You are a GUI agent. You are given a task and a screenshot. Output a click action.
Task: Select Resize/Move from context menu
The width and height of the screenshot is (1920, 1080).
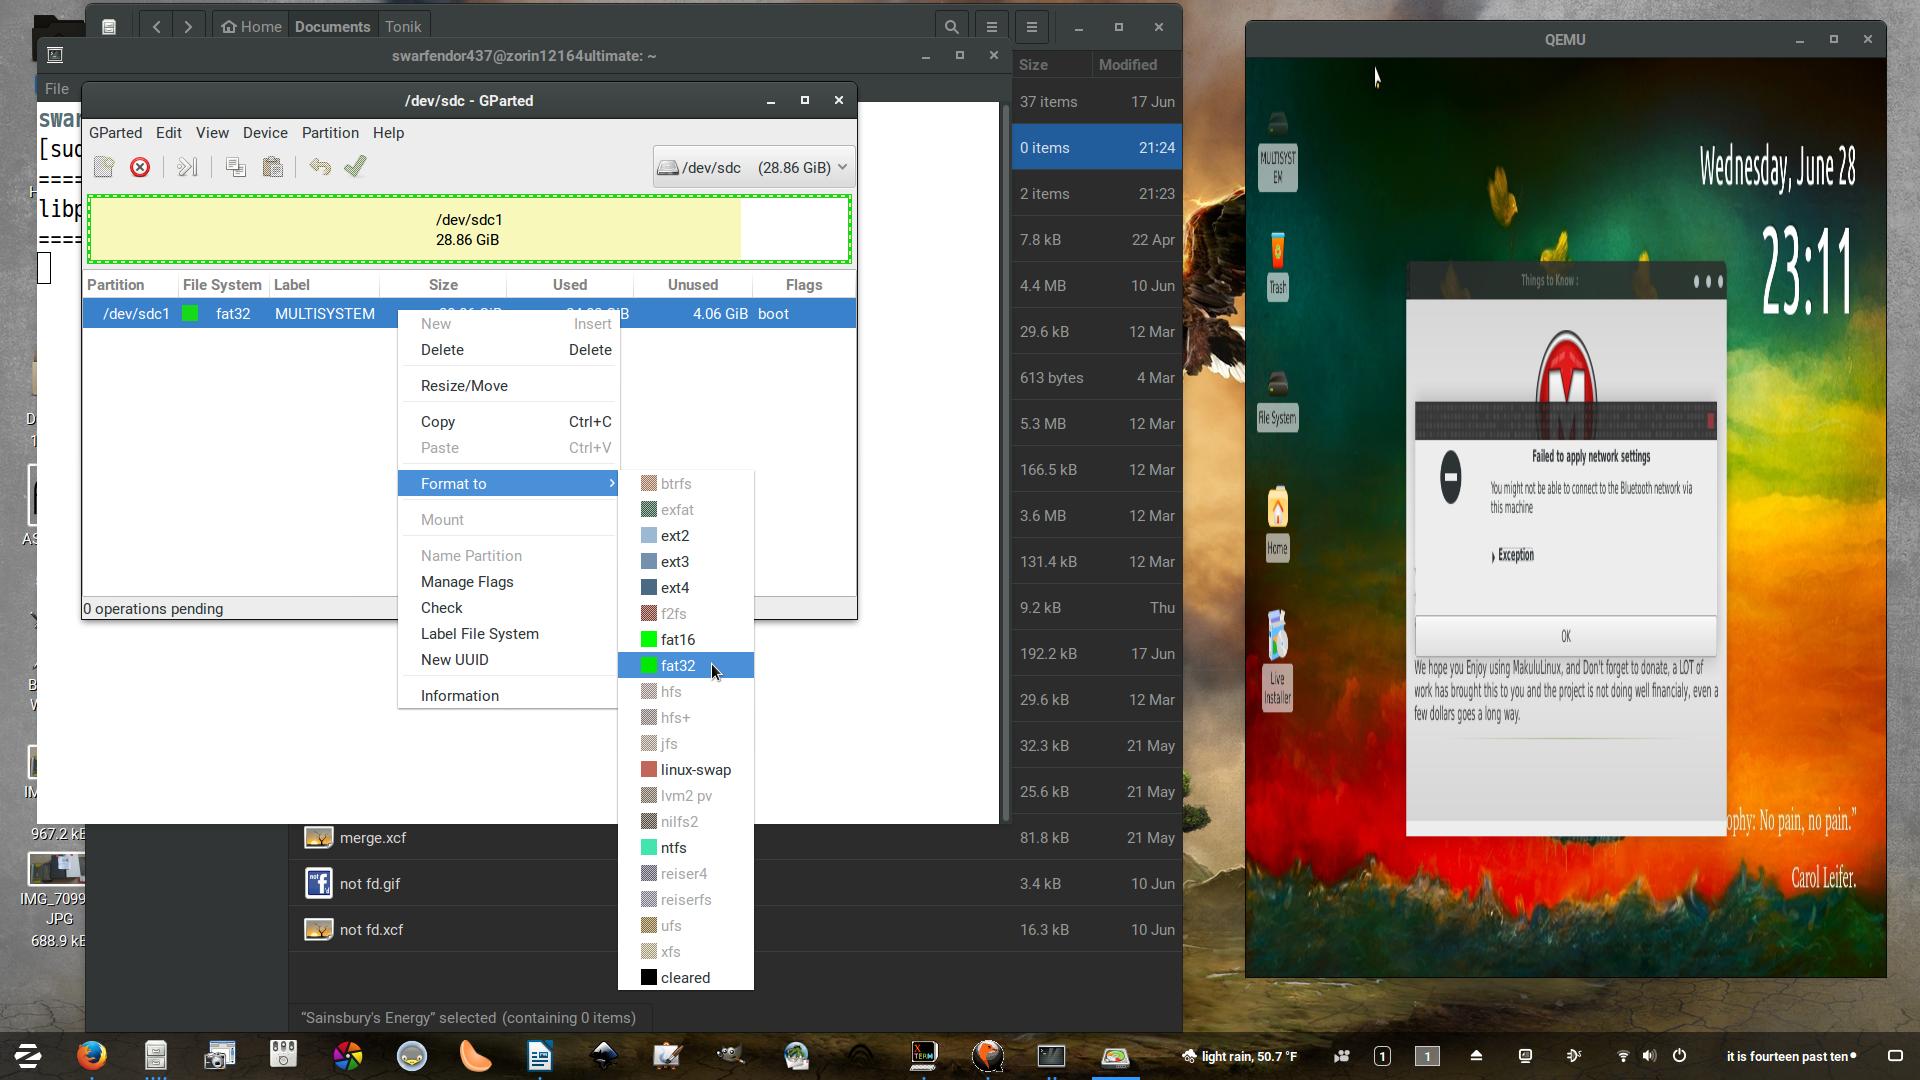pyautogui.click(x=464, y=386)
